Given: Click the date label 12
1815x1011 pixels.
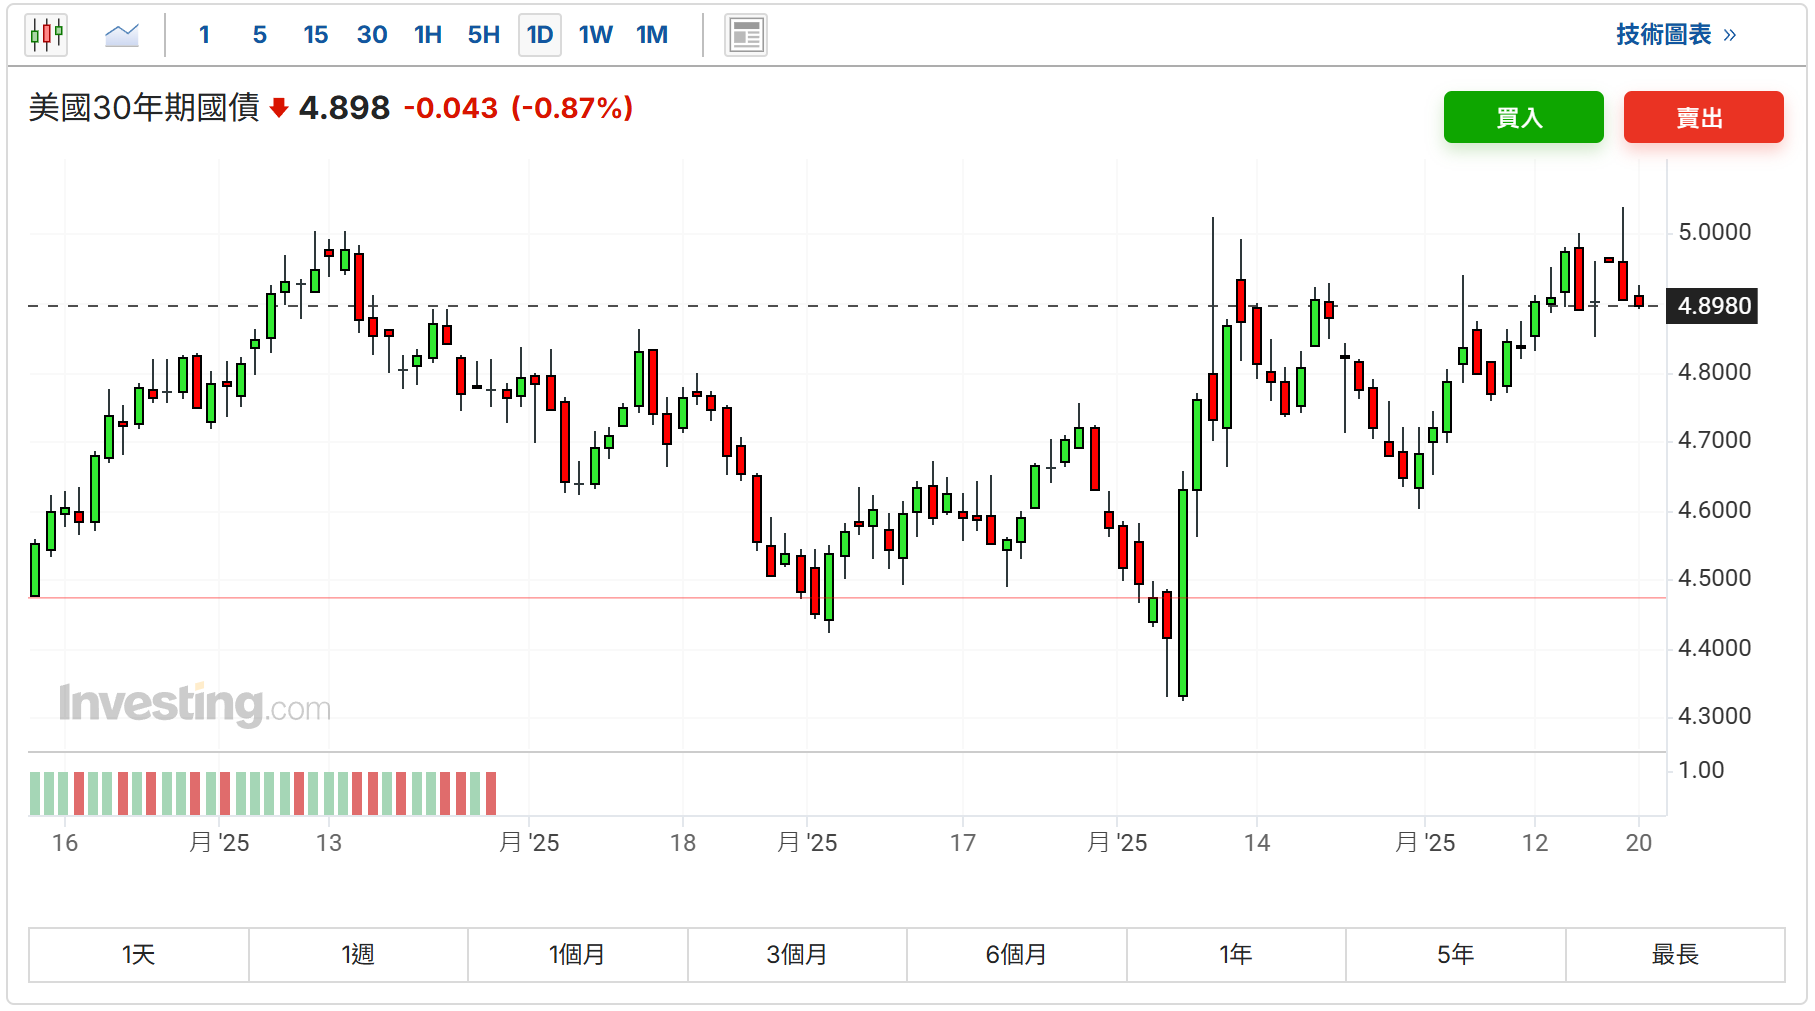Looking at the screenshot, I should click(1535, 843).
